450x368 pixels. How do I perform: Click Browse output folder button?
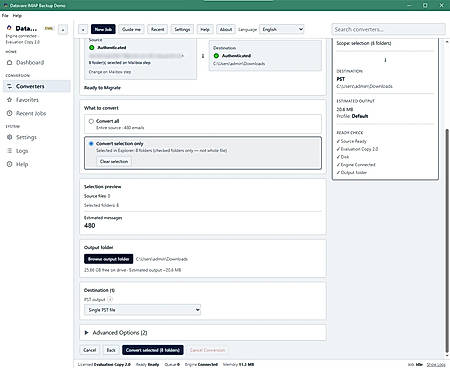point(108,259)
